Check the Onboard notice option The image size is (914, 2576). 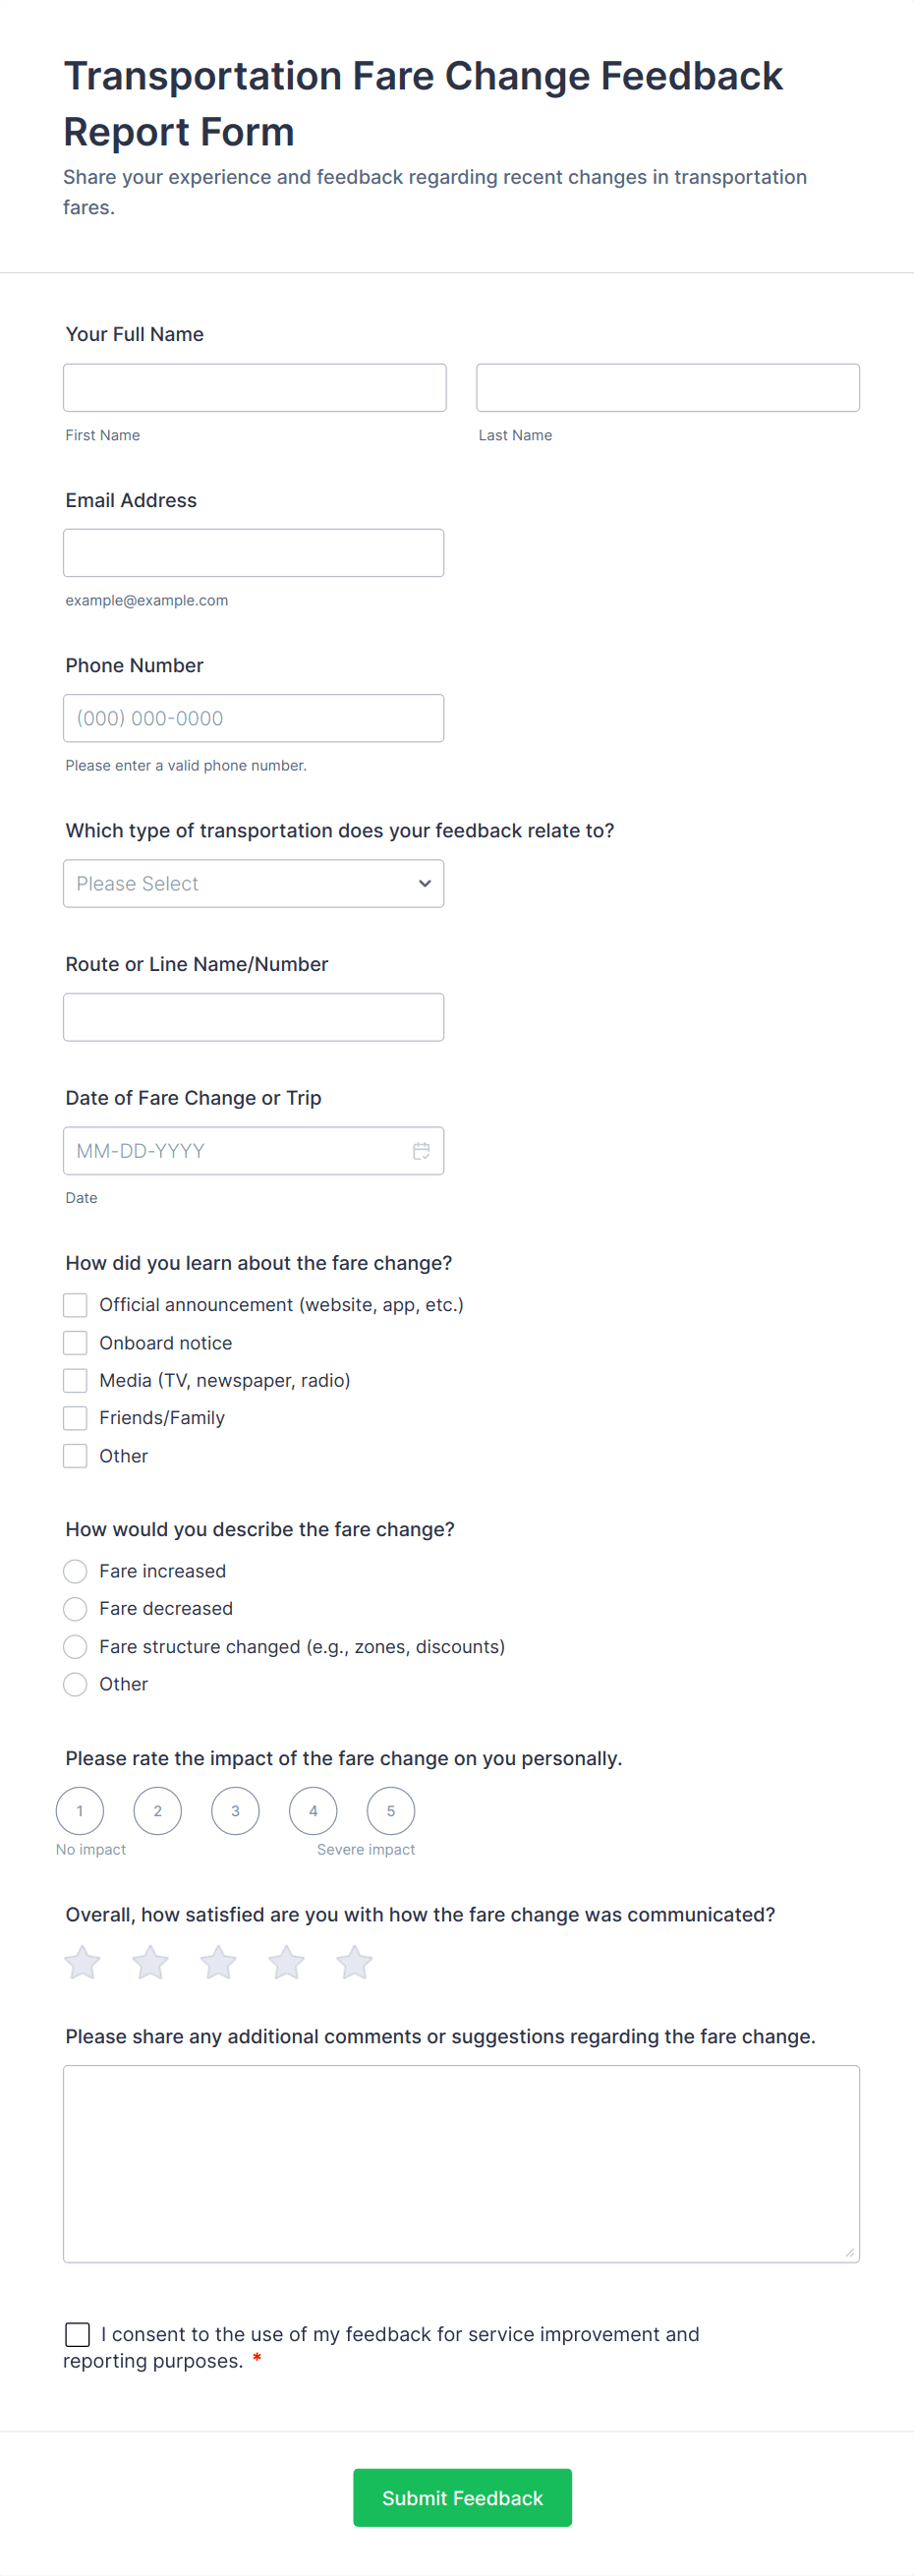click(75, 1343)
